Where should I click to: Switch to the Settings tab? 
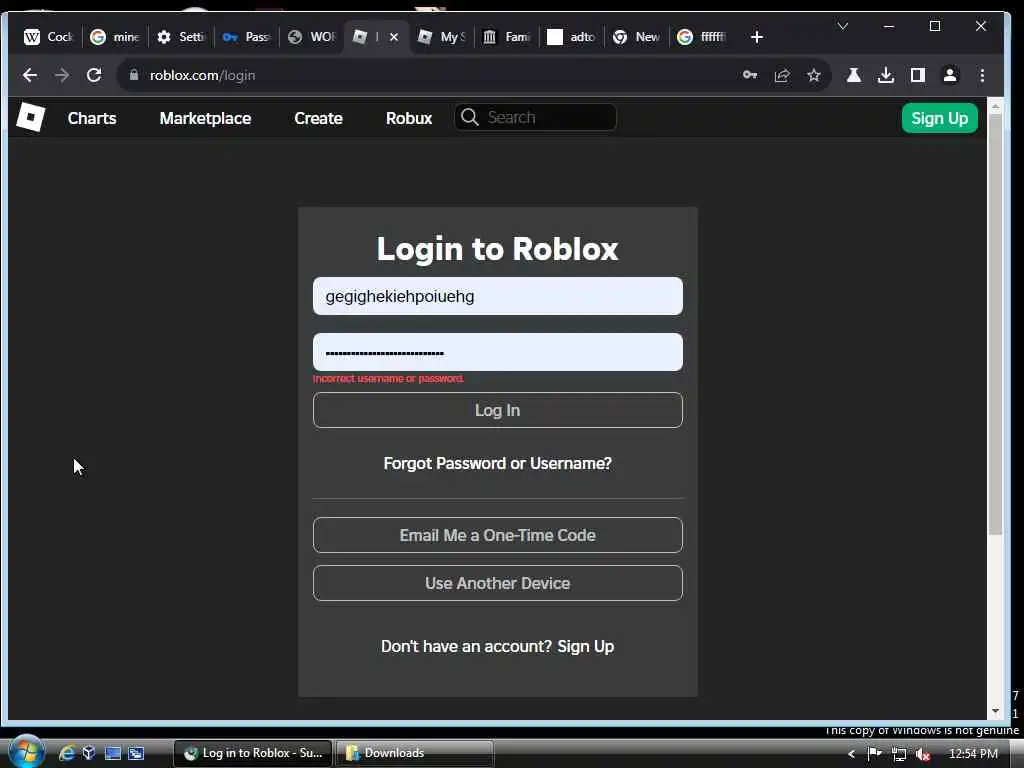[x=182, y=37]
